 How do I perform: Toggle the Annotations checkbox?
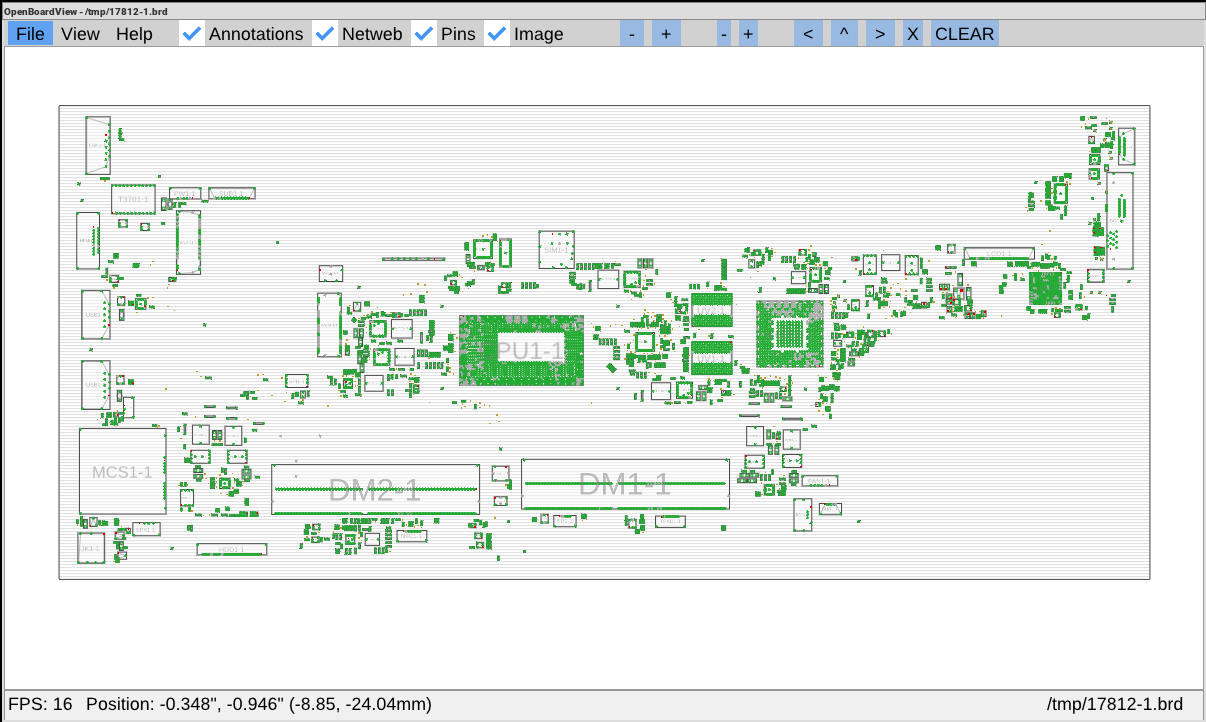point(193,34)
